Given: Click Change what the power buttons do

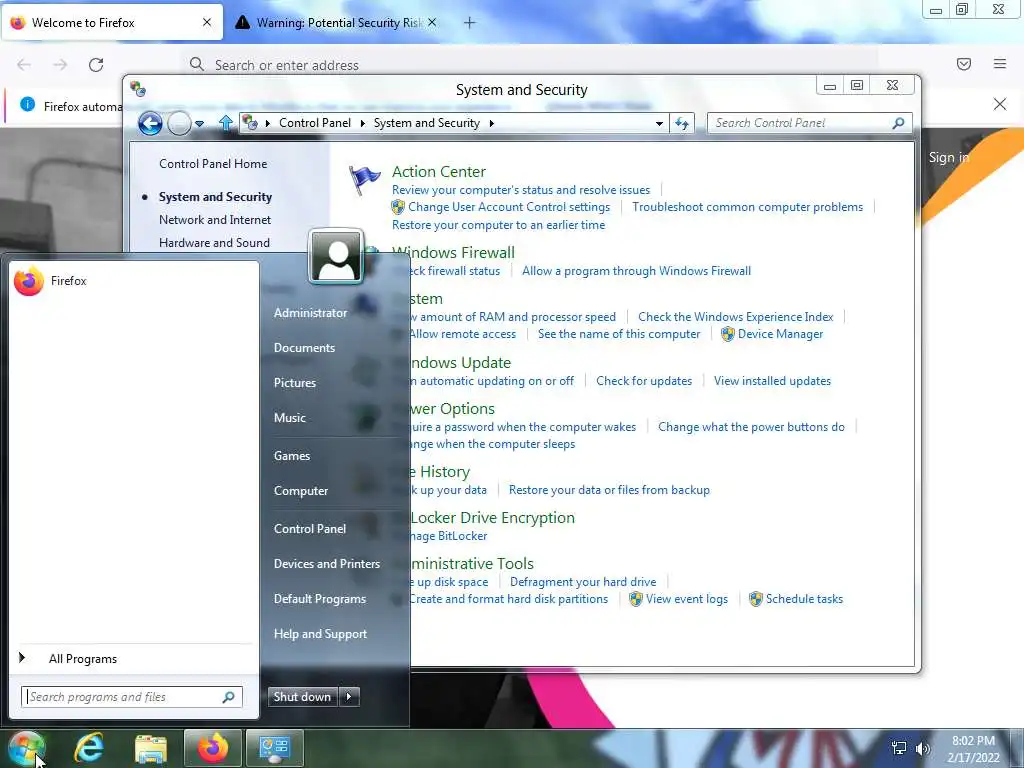Looking at the screenshot, I should click(751, 427).
